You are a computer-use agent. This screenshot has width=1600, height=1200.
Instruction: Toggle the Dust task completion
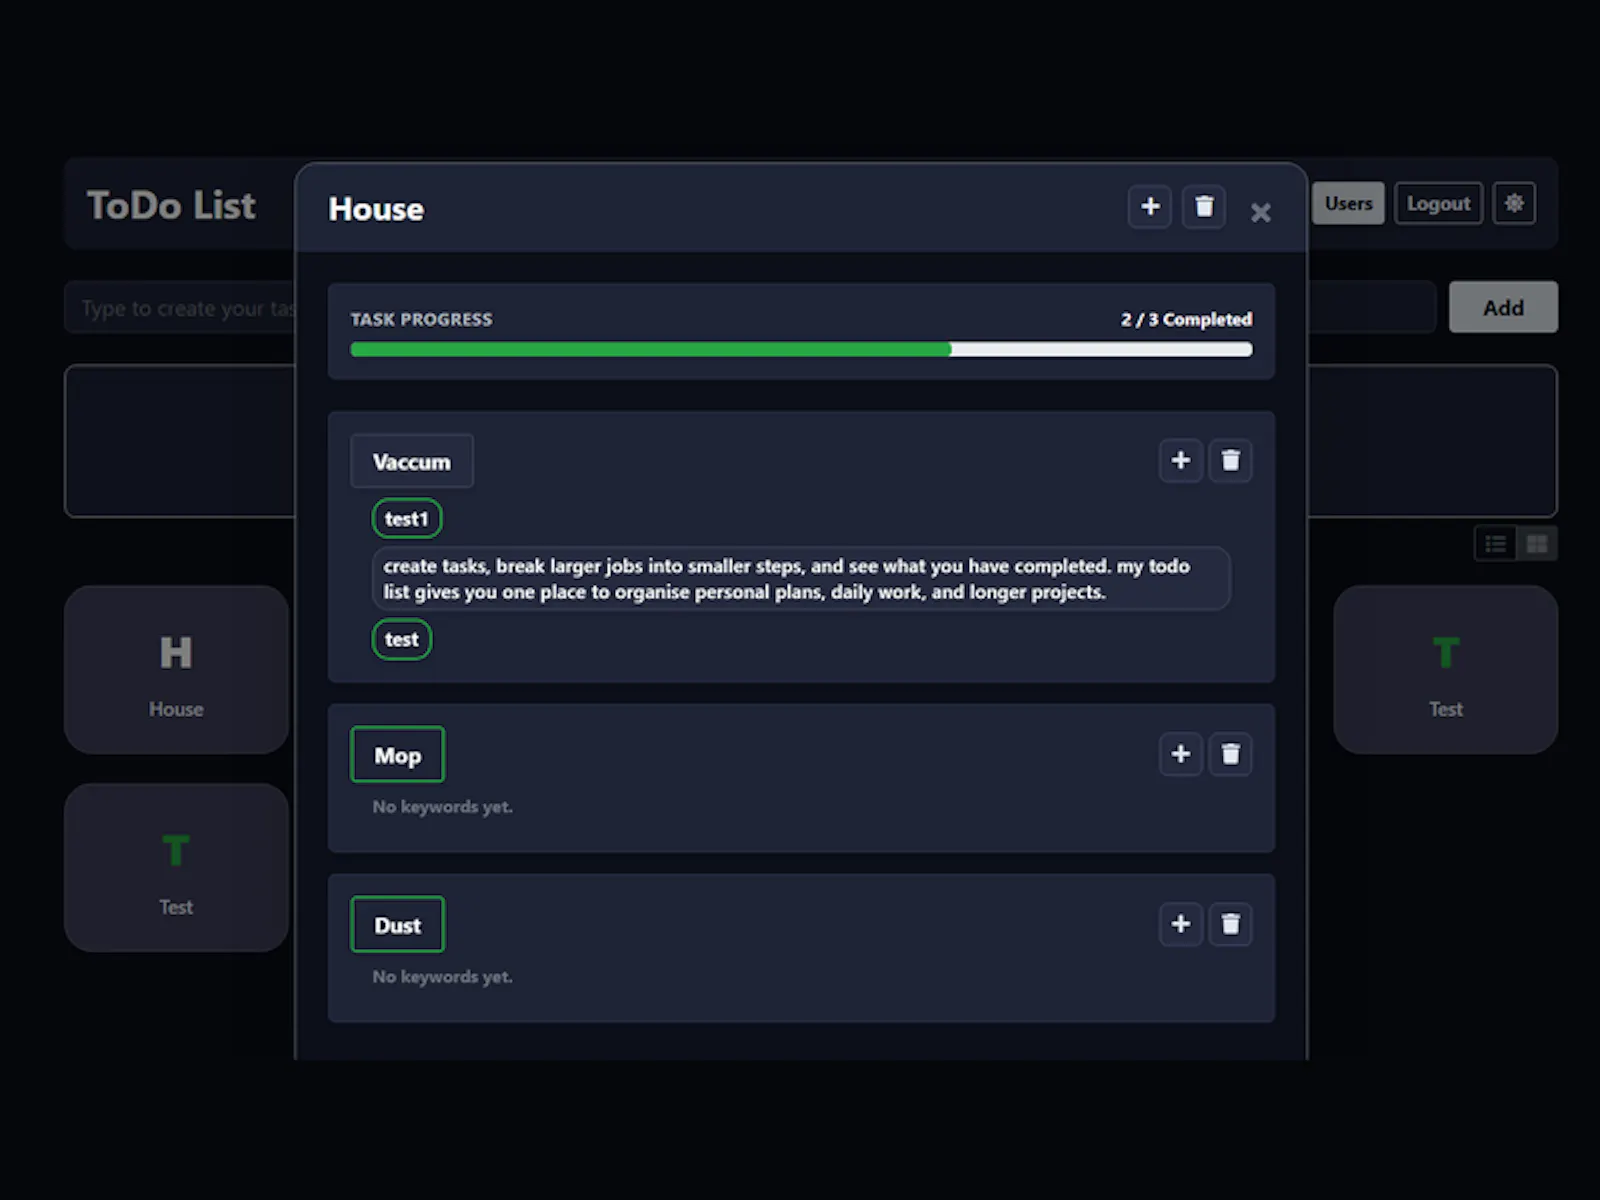pos(398,925)
